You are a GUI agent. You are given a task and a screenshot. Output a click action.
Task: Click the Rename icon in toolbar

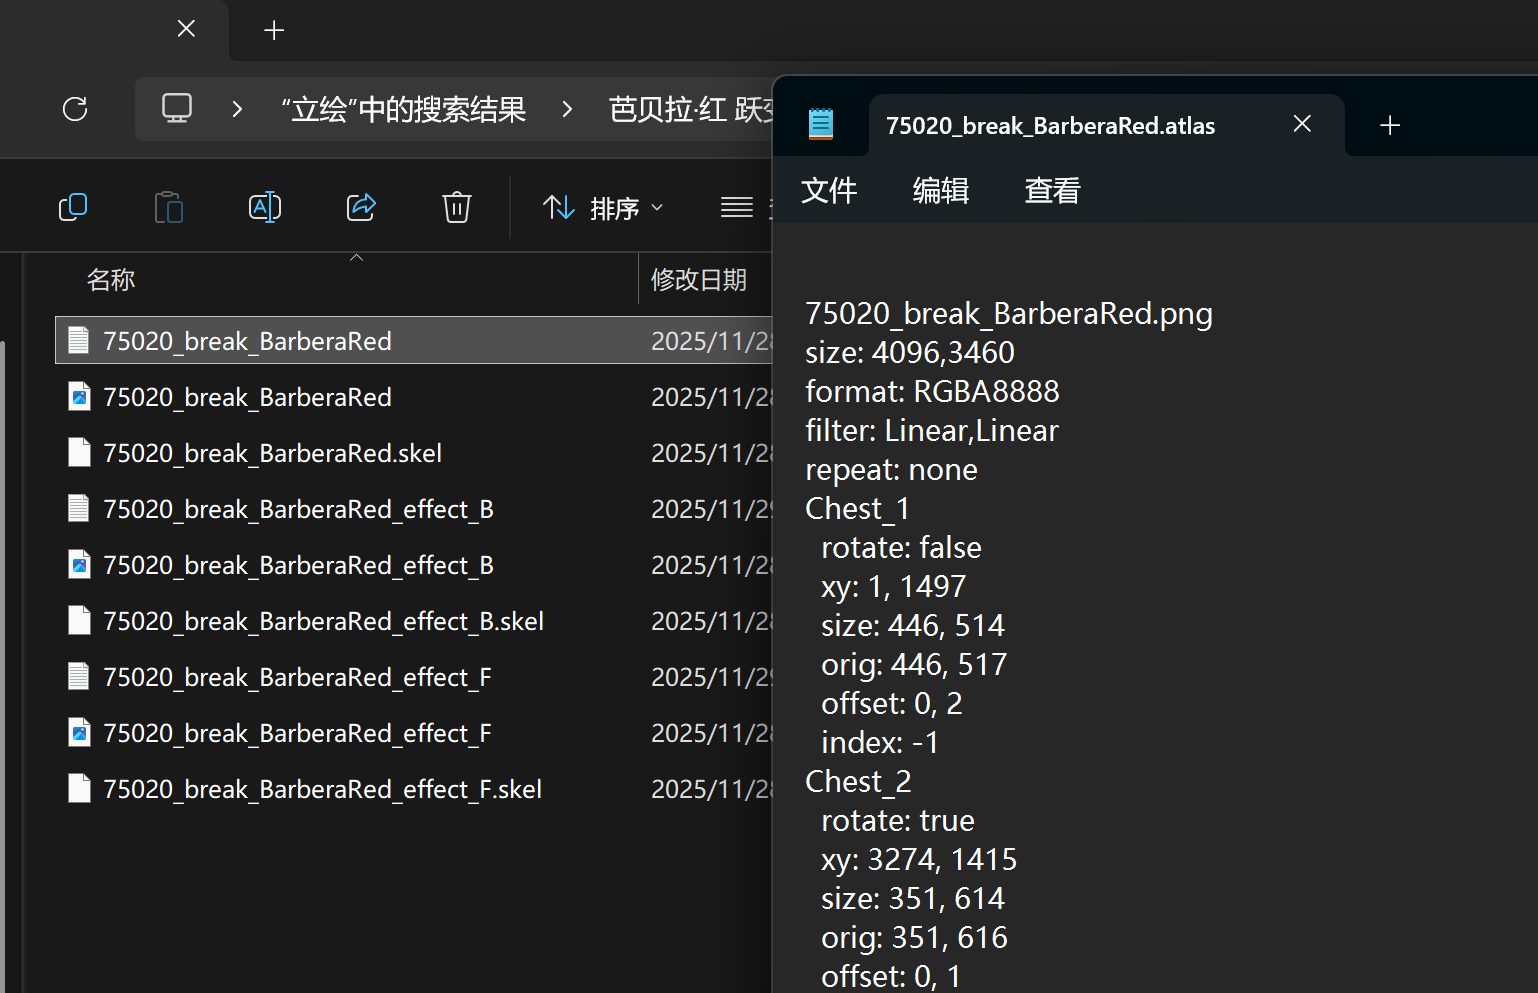pyautogui.click(x=264, y=207)
